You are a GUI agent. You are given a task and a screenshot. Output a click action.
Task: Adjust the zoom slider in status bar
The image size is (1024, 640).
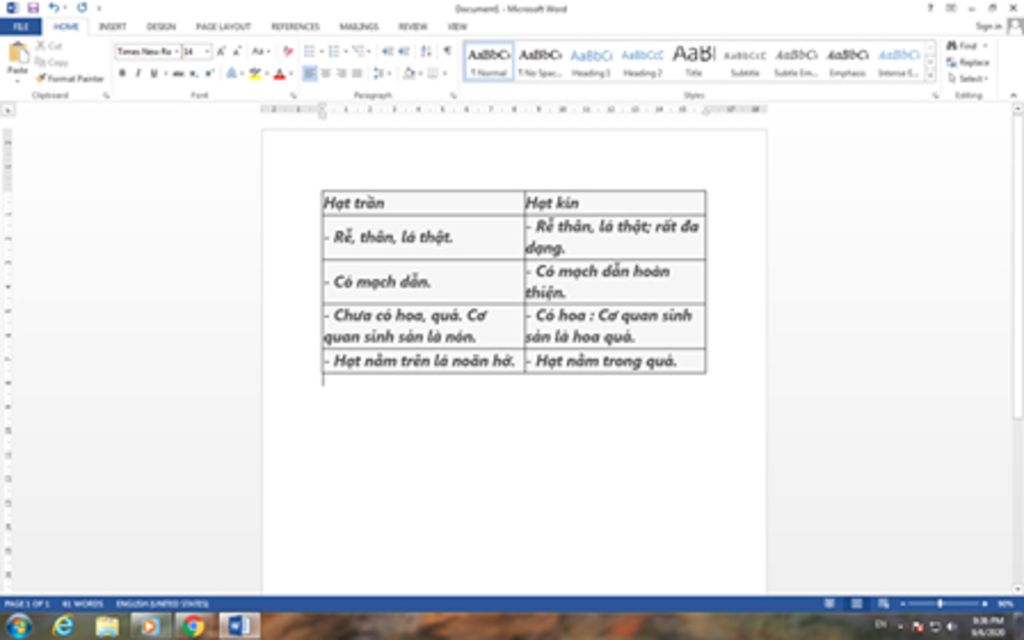[x=939, y=604]
